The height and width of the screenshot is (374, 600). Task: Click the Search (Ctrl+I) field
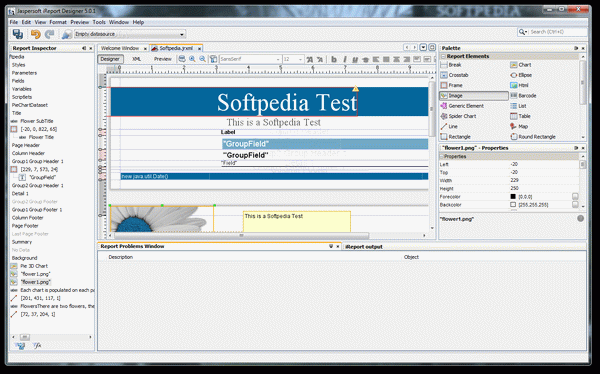(x=557, y=32)
